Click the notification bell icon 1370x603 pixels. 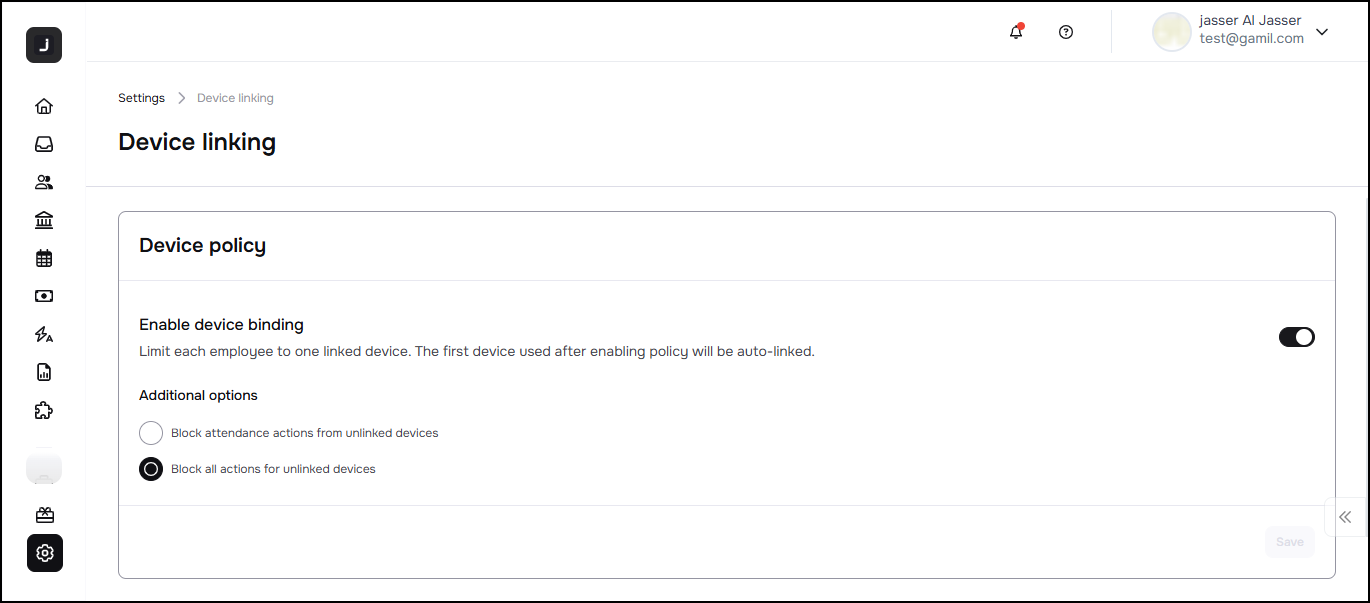(1016, 32)
